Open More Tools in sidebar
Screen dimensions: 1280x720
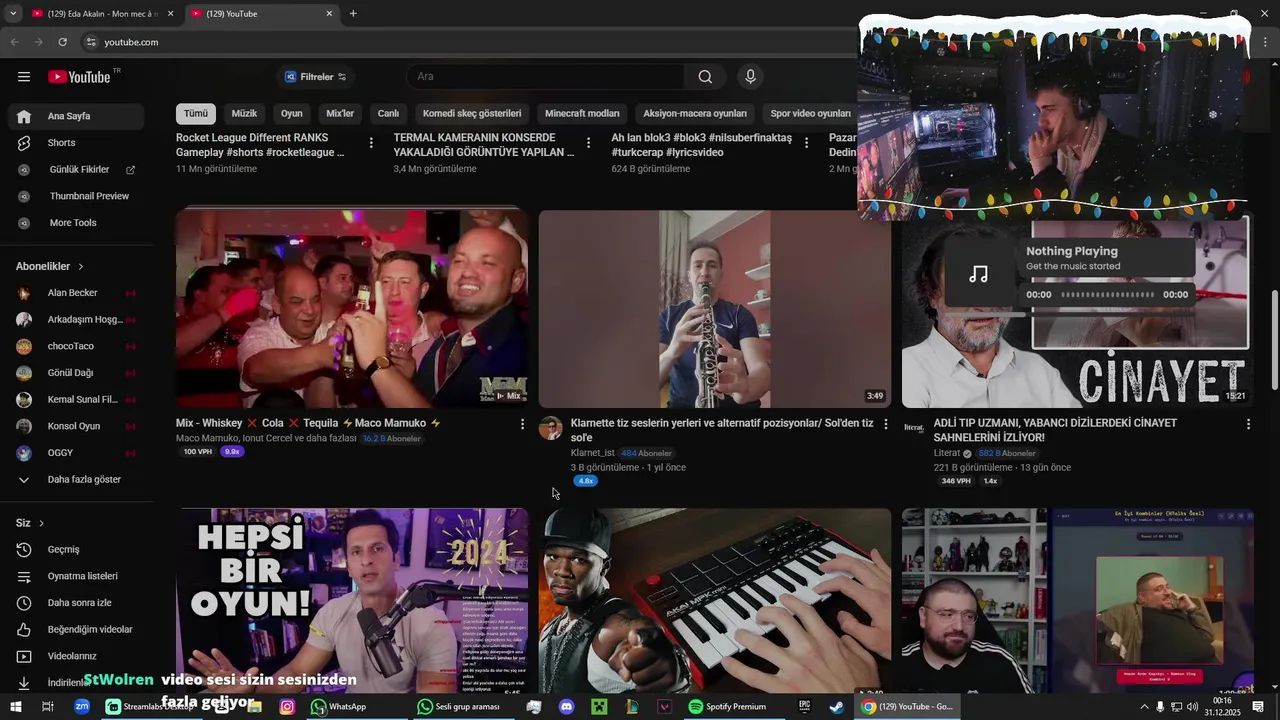78,223
